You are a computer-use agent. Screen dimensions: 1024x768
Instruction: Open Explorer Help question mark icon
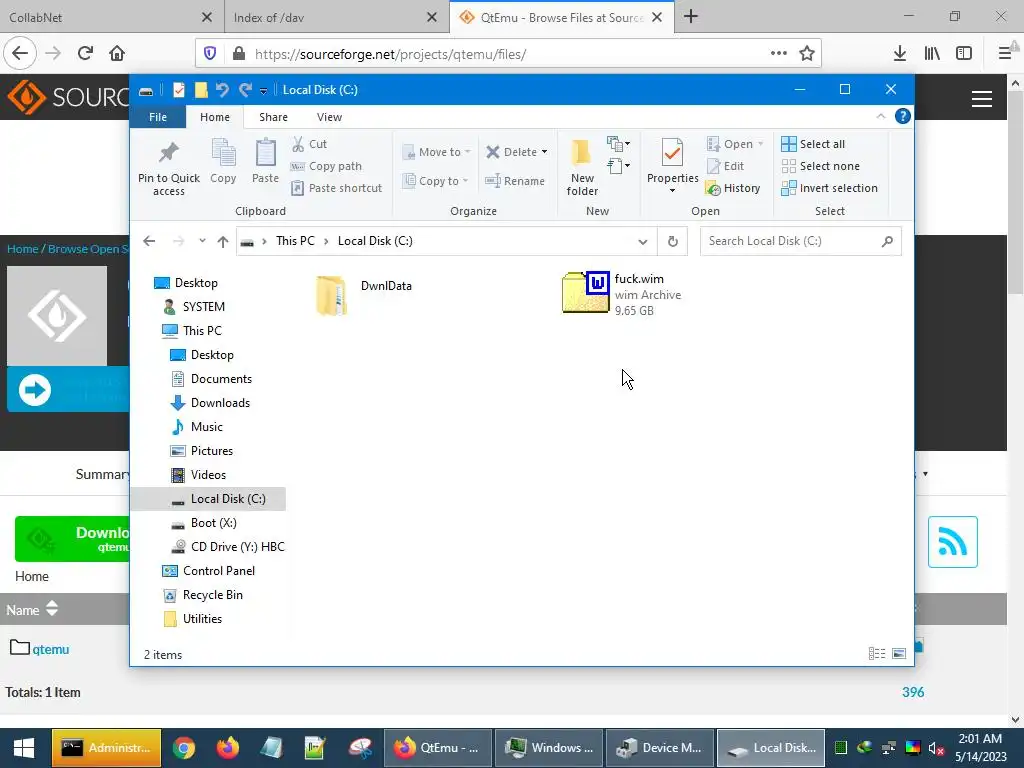click(903, 116)
